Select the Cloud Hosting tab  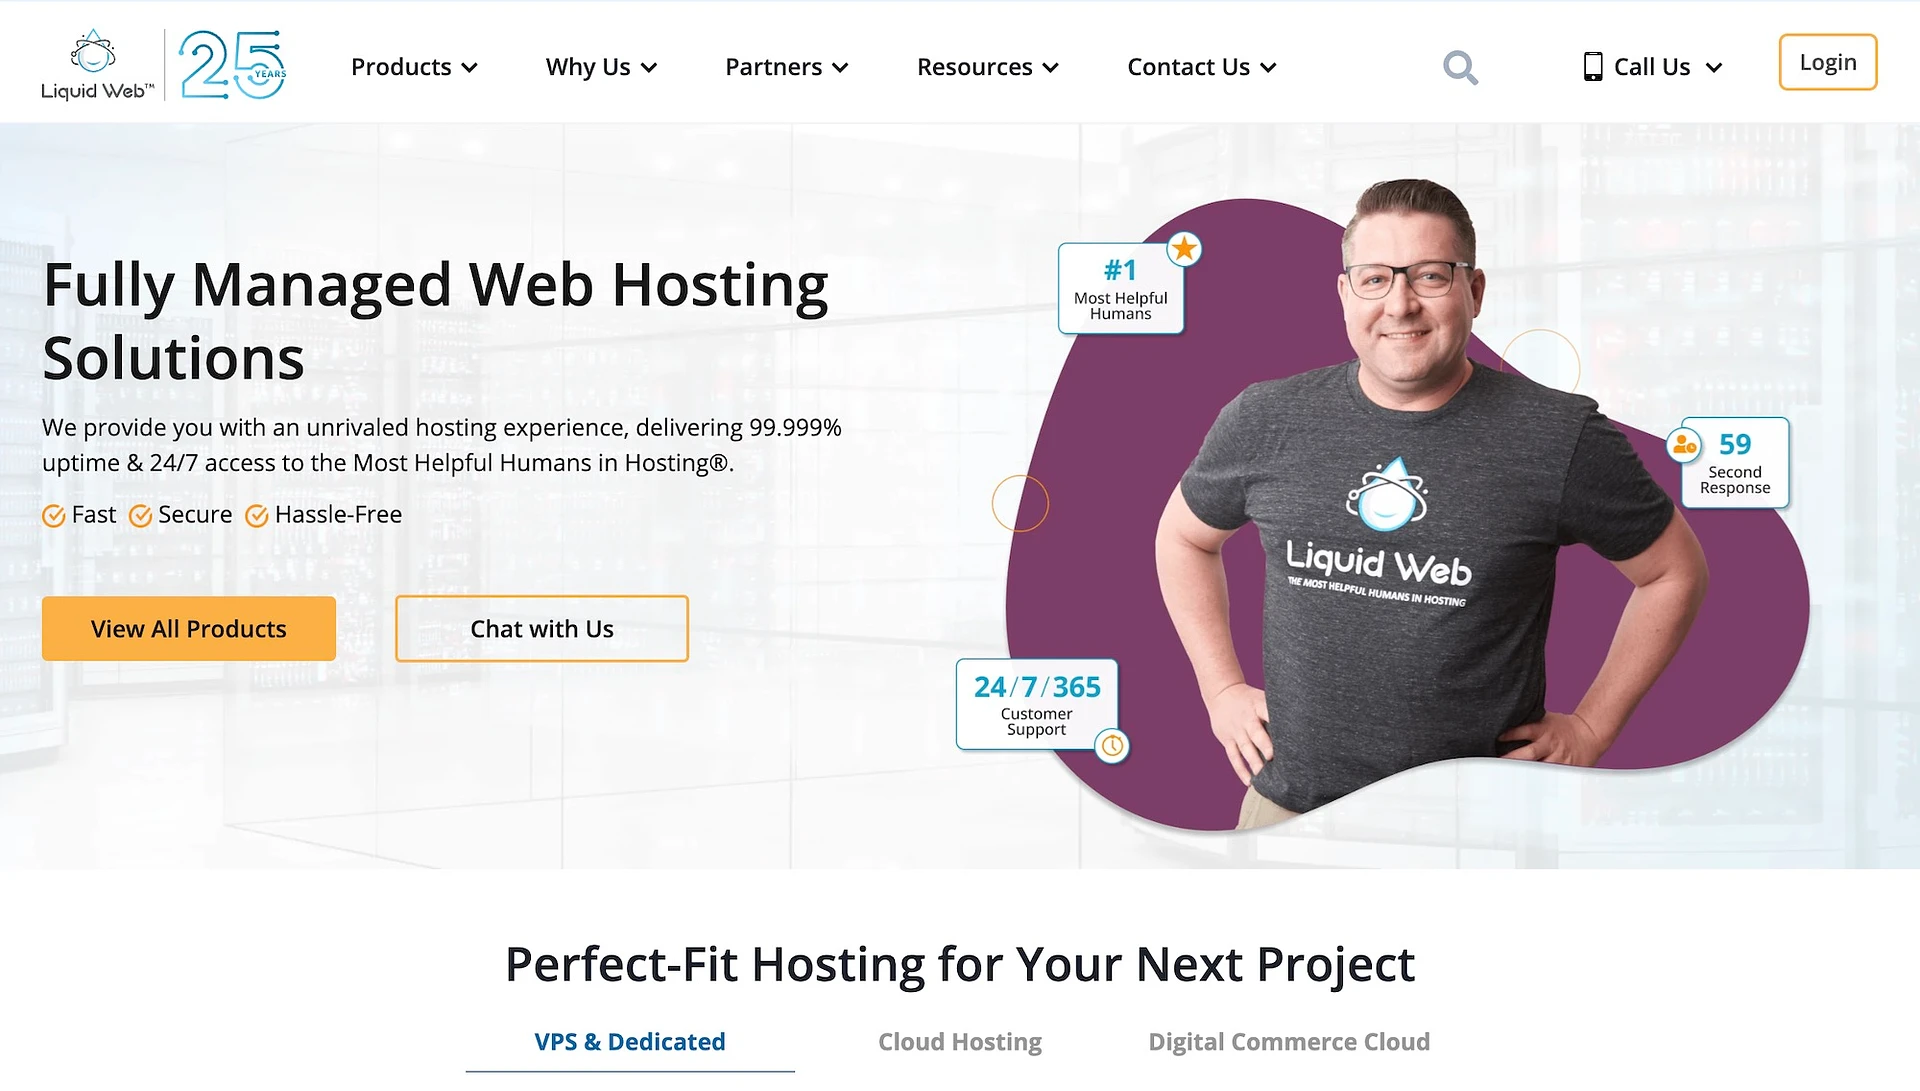coord(960,1041)
